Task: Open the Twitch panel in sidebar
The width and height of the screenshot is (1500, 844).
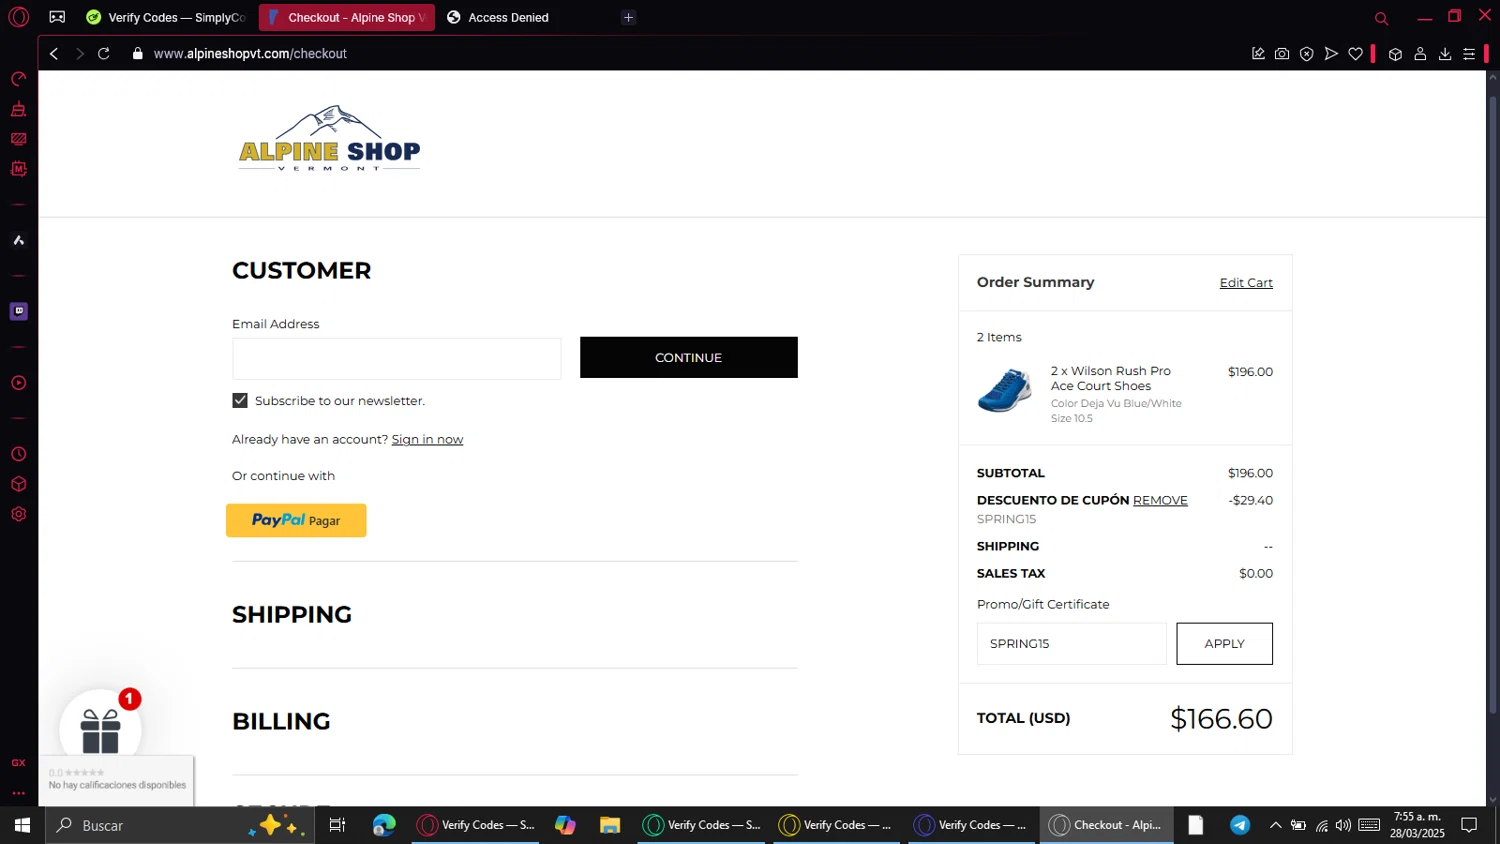Action: pyautogui.click(x=18, y=311)
